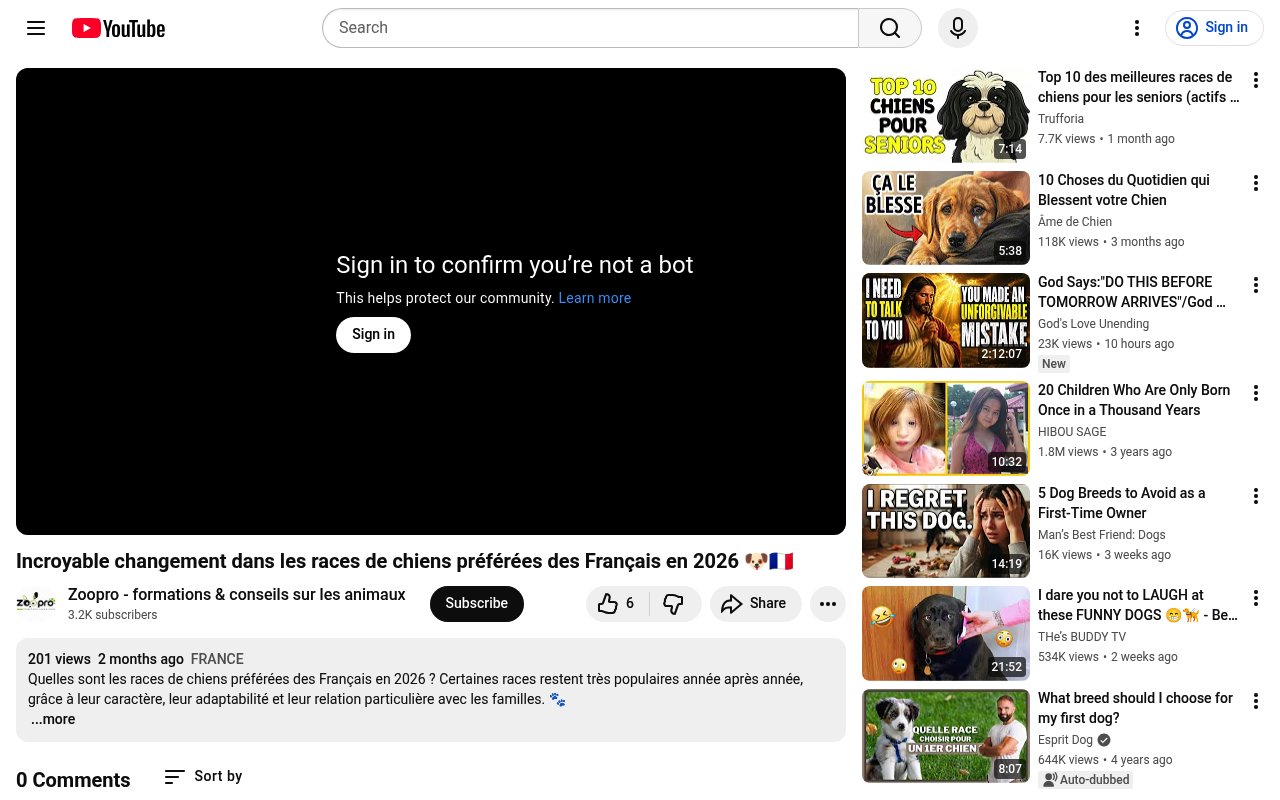This screenshot has height=800, width=1280.
Task: Click Âme de Chien channel name
Action: pyautogui.click(x=1075, y=222)
